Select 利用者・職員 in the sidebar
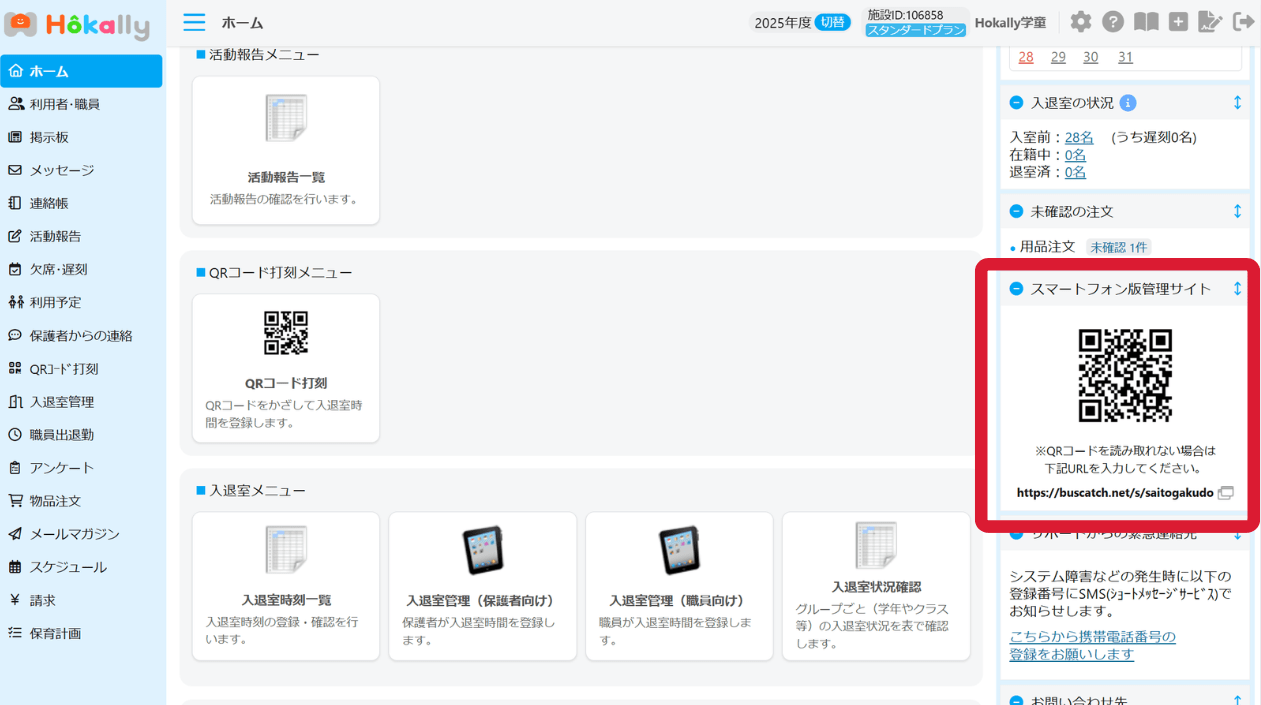Image resolution: width=1261 pixels, height=705 pixels. coord(65,104)
